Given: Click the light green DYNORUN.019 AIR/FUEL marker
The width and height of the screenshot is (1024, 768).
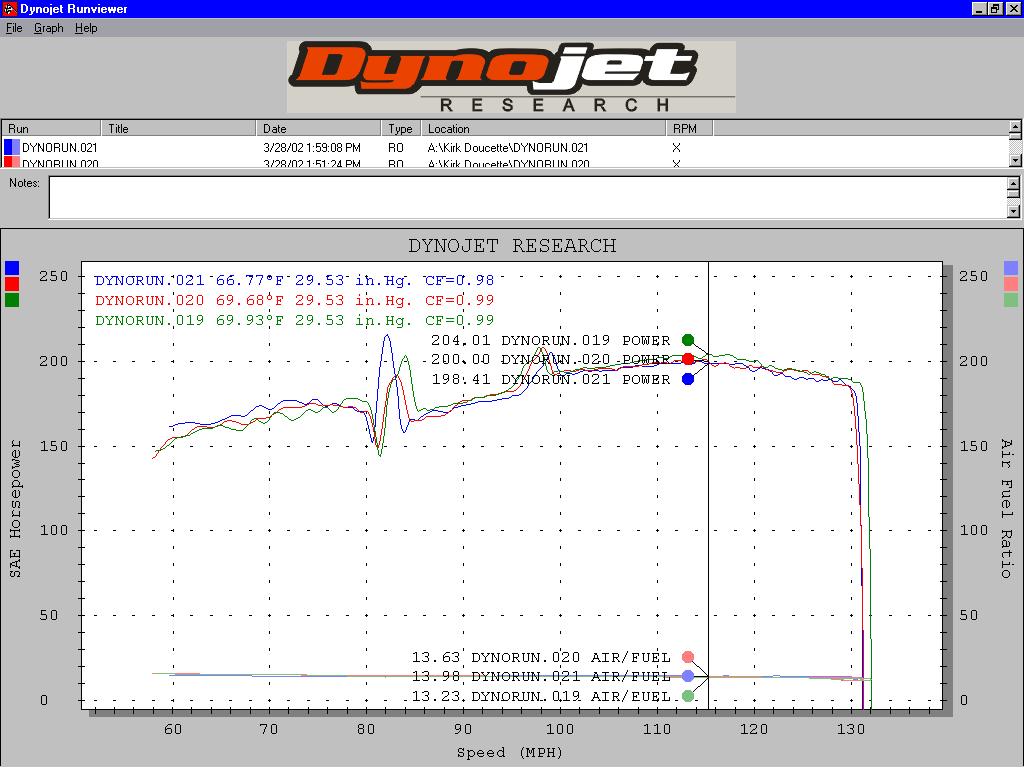Looking at the screenshot, I should point(688,696).
